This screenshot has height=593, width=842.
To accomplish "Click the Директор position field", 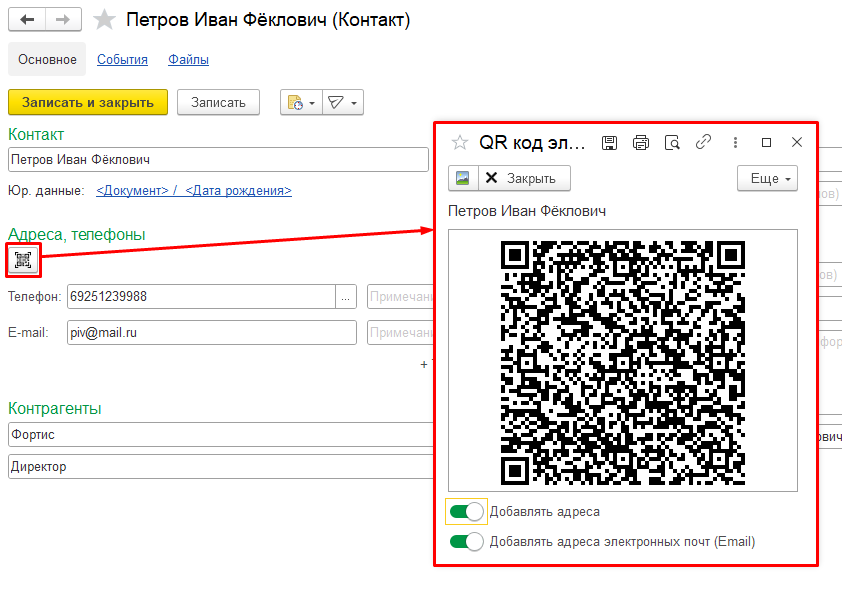I will (221, 466).
